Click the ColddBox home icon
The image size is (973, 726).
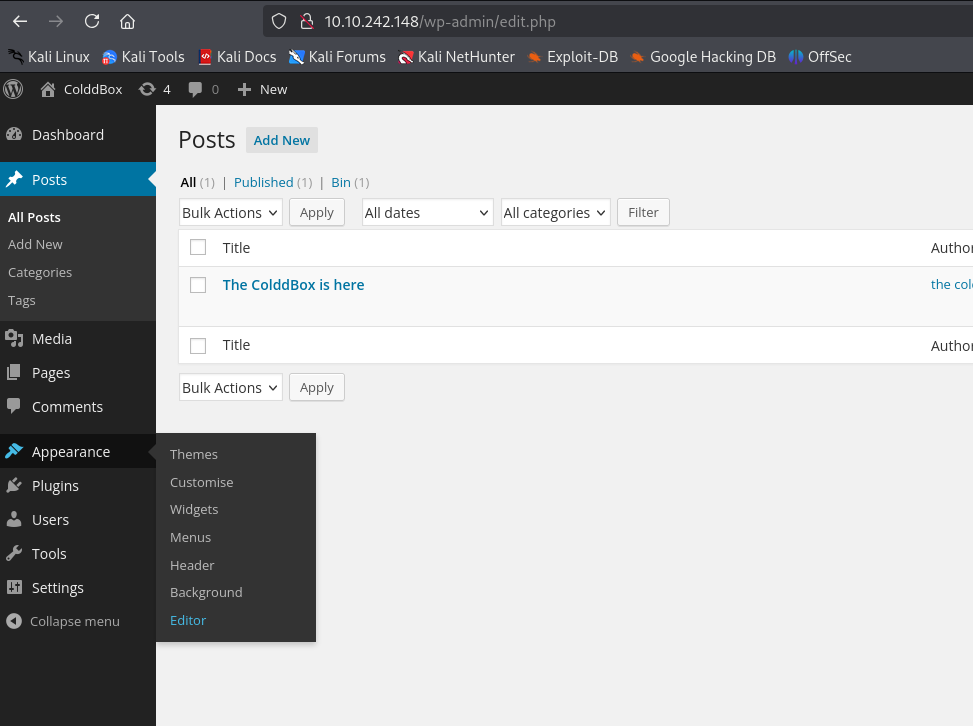(x=48, y=89)
